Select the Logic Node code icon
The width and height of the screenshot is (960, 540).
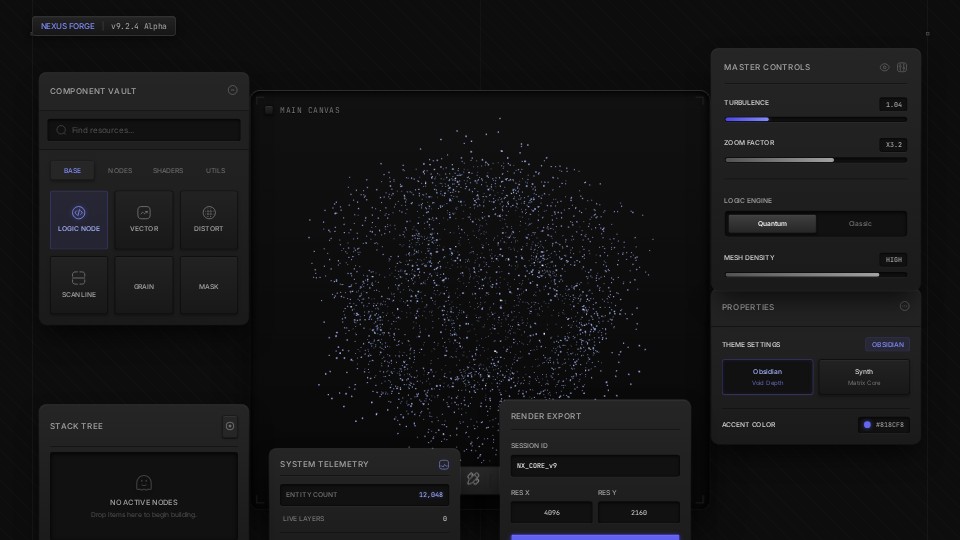pyautogui.click(x=78, y=212)
